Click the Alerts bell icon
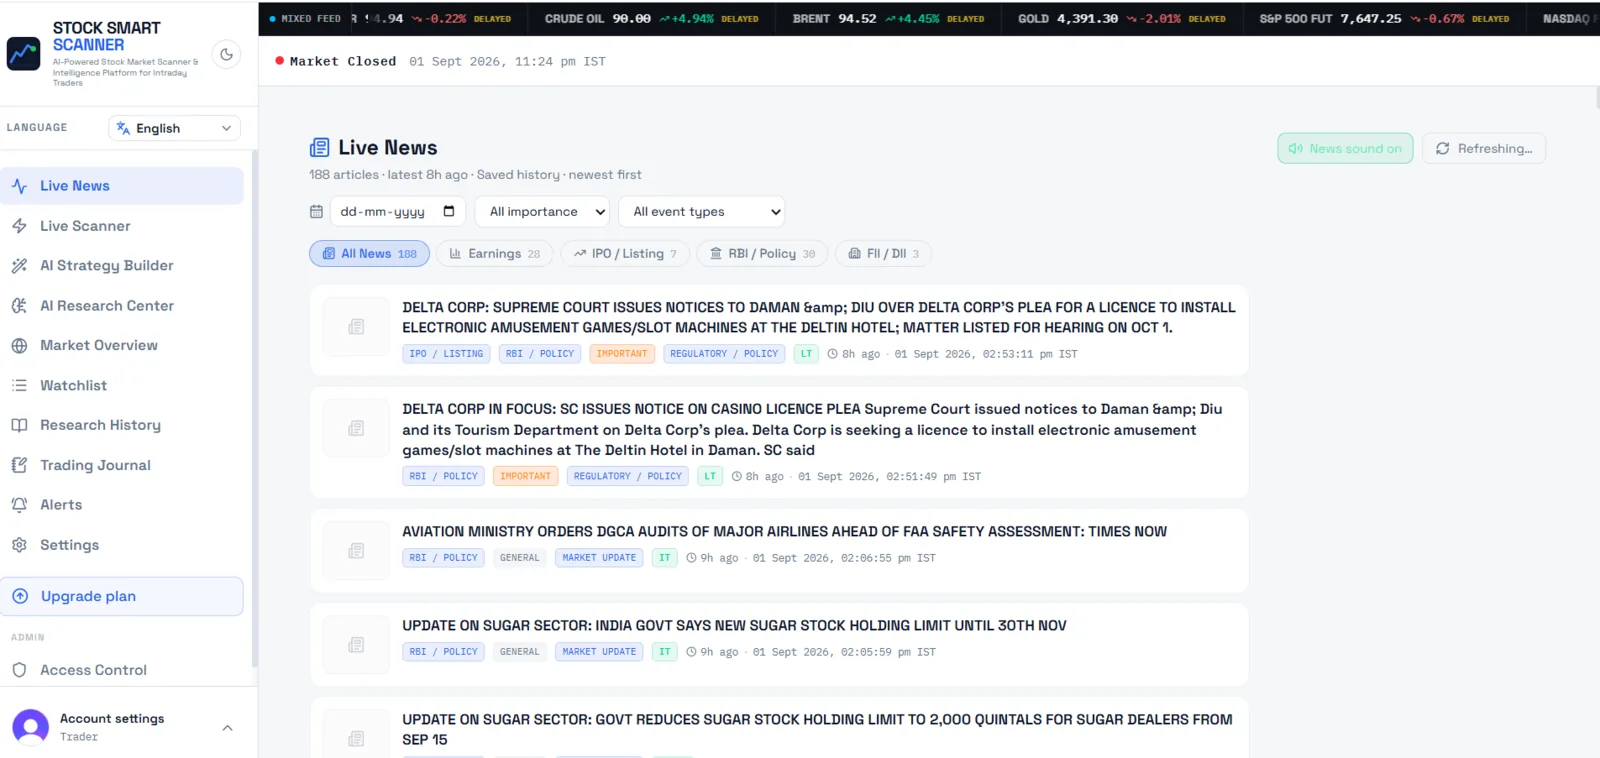The height and width of the screenshot is (758, 1600). pyautogui.click(x=19, y=505)
